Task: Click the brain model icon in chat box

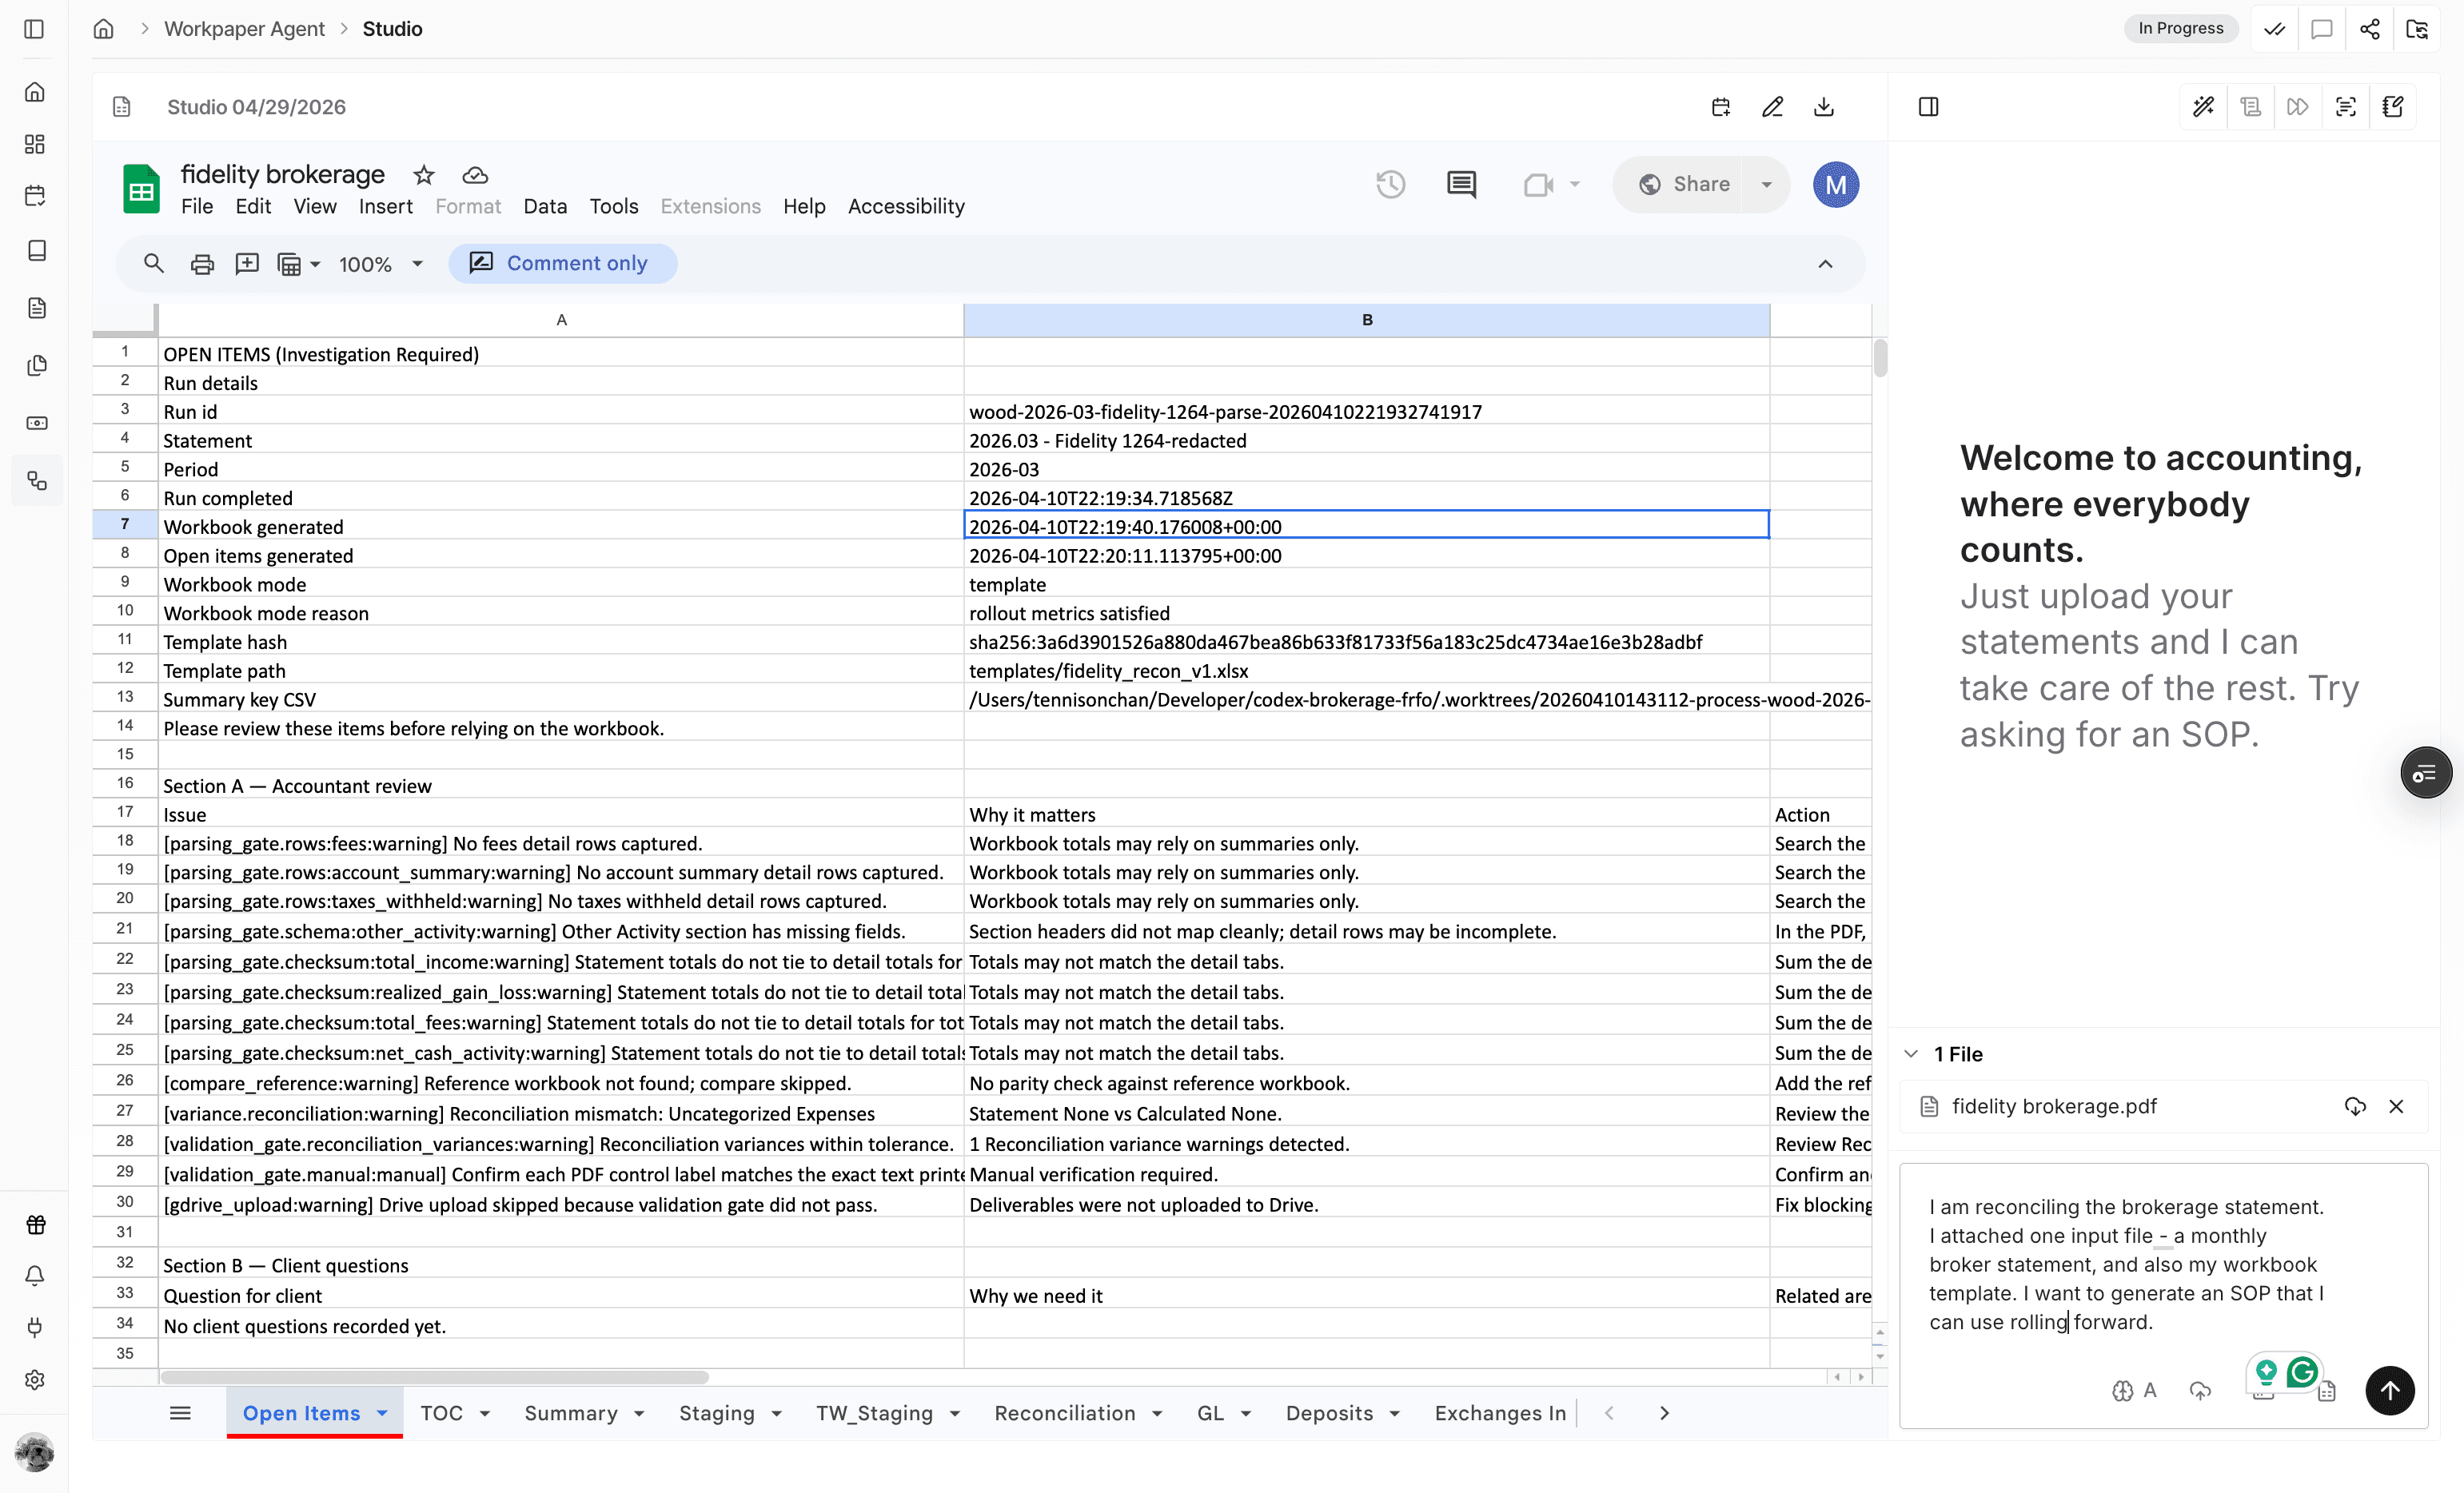Action: pyautogui.click(x=2123, y=1391)
